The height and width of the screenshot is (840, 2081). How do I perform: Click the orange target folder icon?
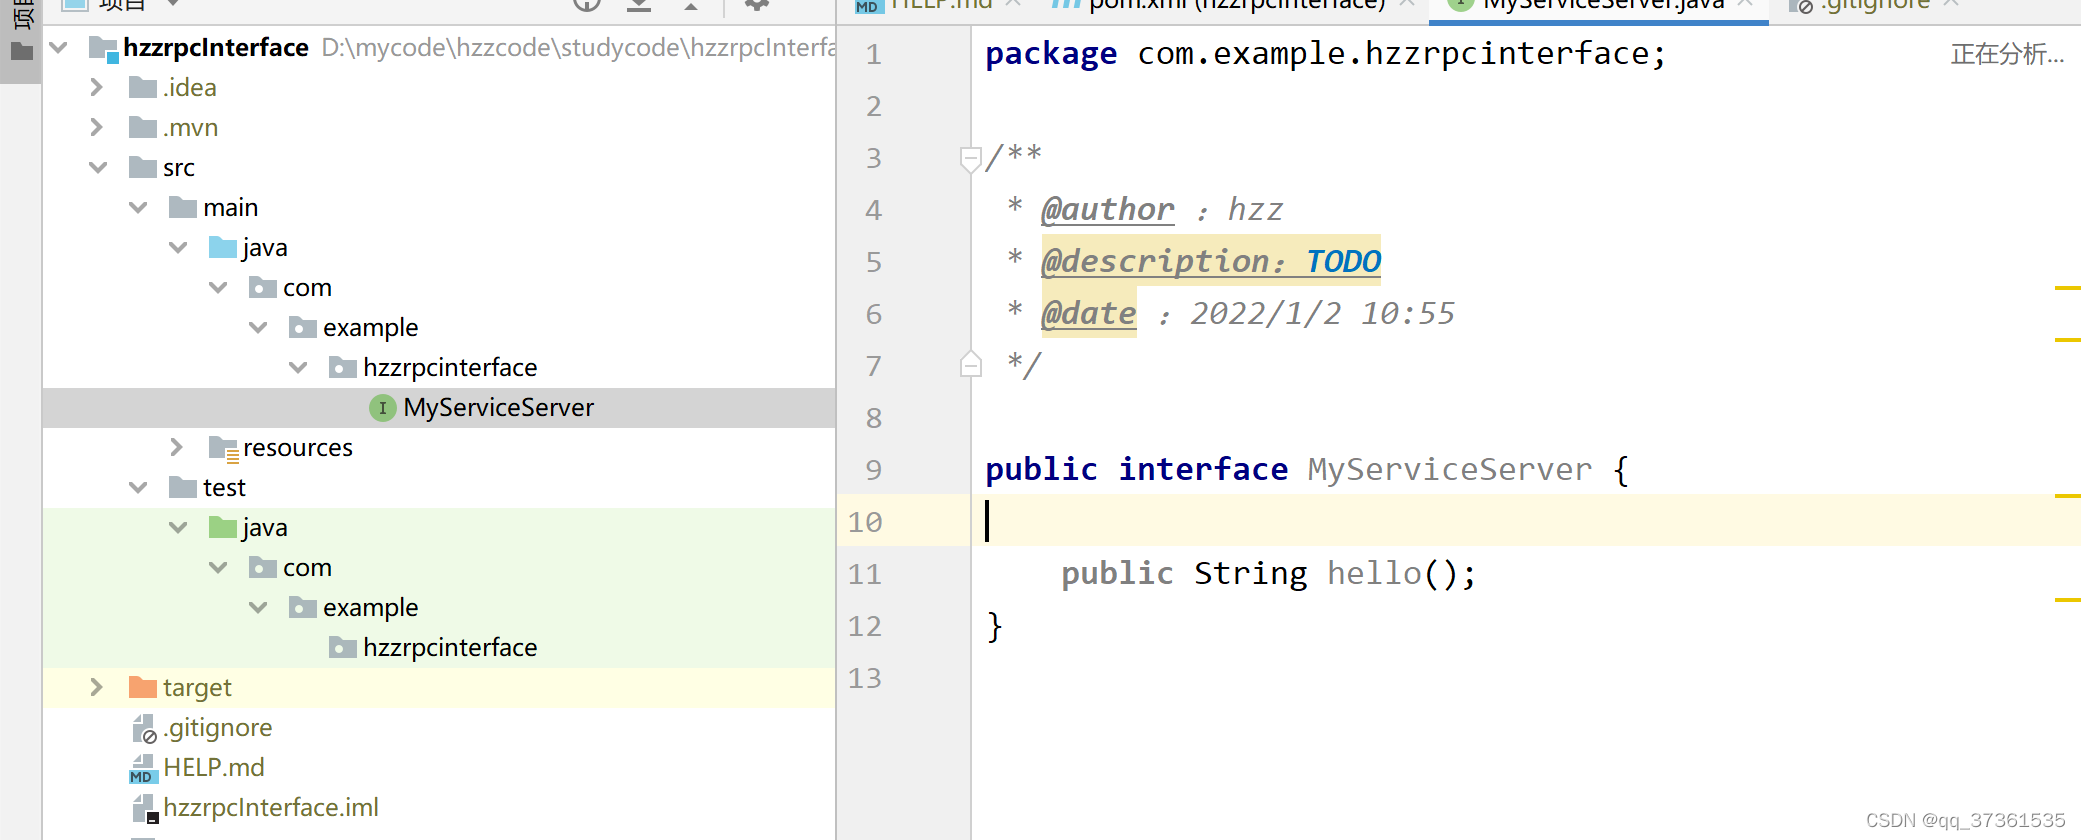143,687
